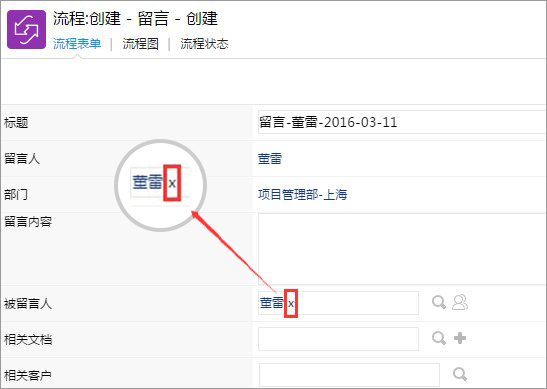Add a 相关文档 with the plus icon
The image size is (547, 389).
[x=460, y=338]
